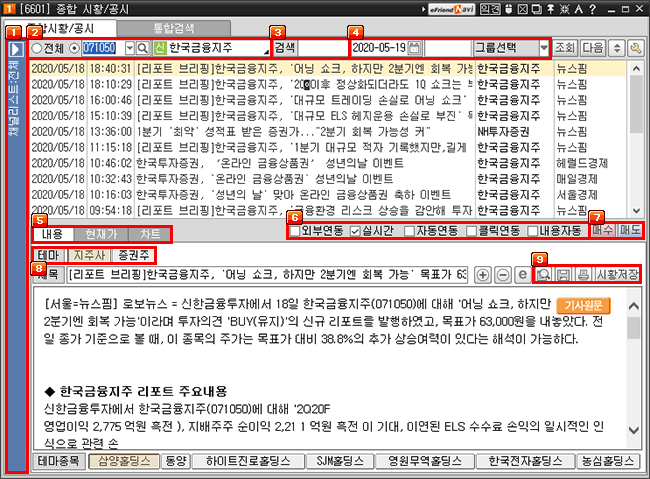
Task: Click the article scrollbar up arrow
Action: (633, 306)
